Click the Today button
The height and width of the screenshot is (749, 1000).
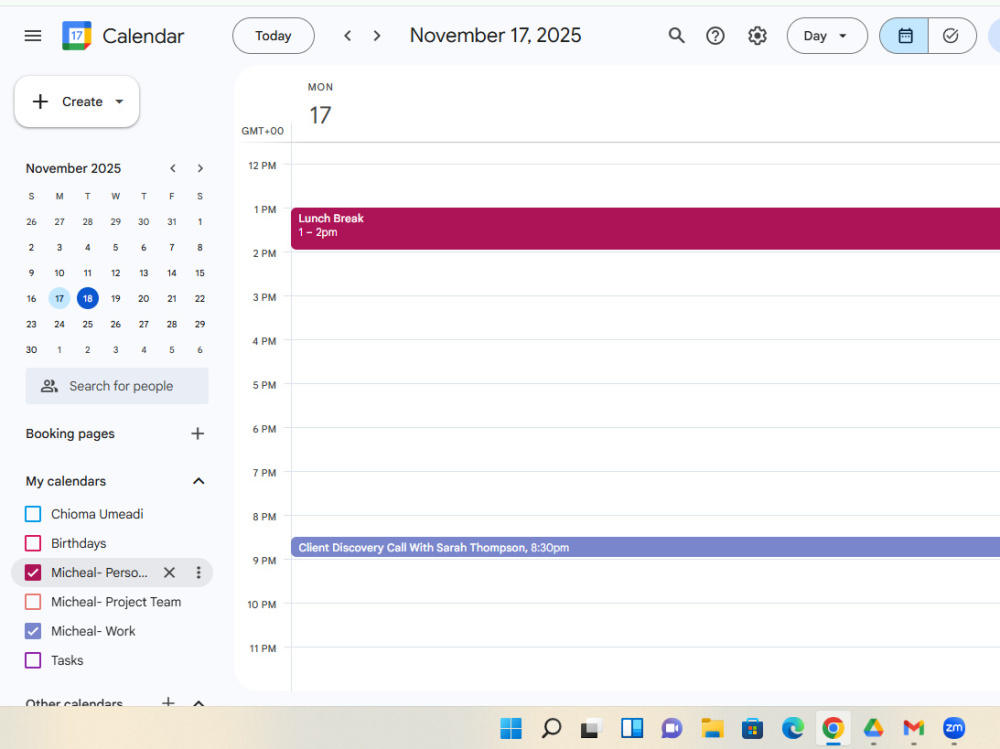tap(273, 36)
